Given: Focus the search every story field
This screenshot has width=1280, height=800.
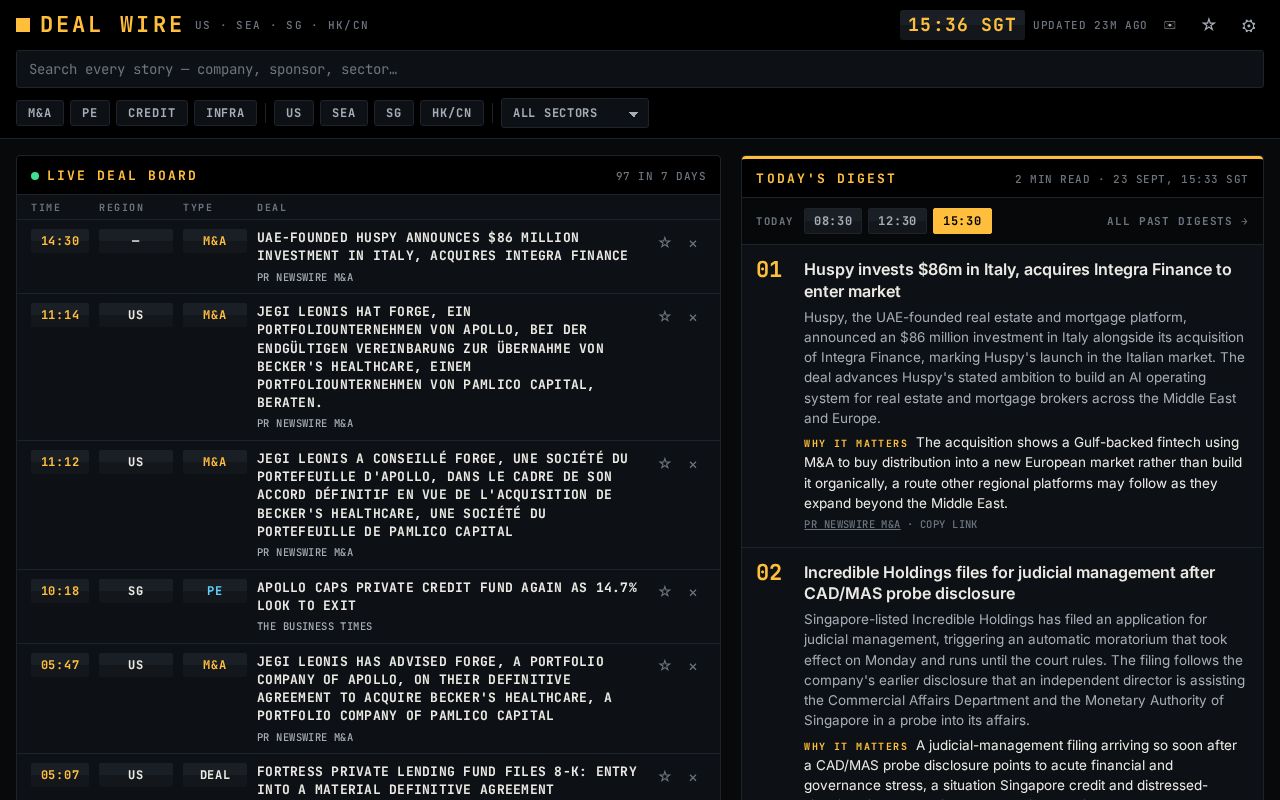Looking at the screenshot, I should pyautogui.click(x=640, y=69).
